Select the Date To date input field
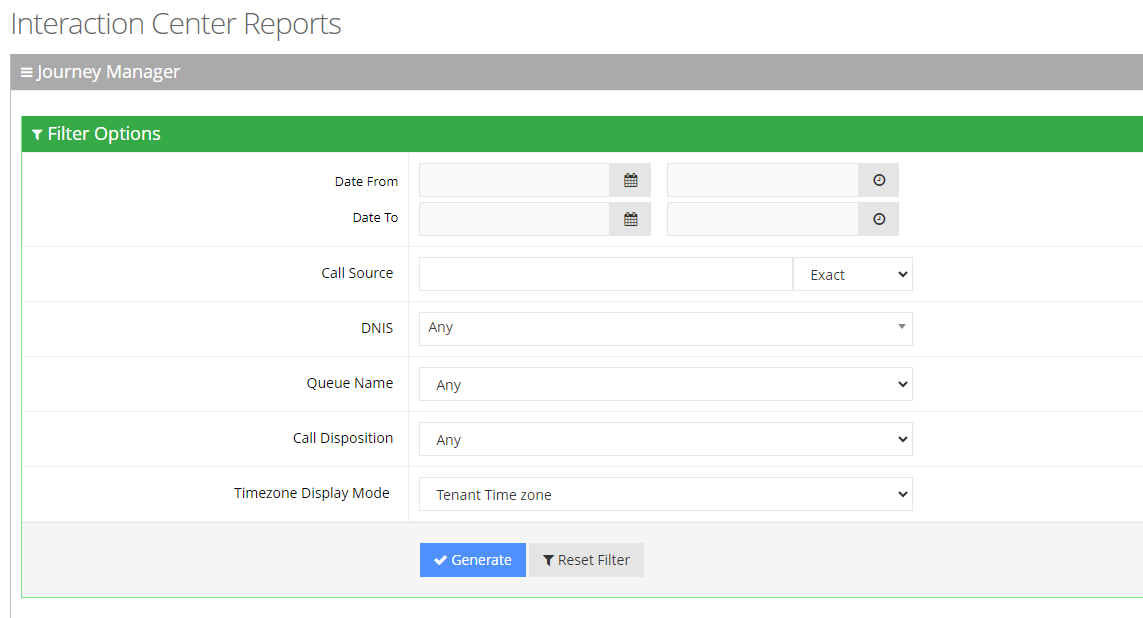 coord(514,219)
